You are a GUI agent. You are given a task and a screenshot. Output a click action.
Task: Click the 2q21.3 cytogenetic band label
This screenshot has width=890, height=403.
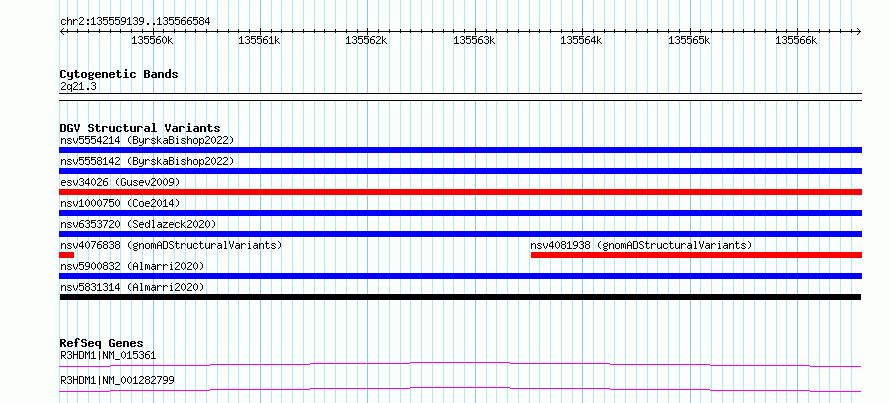point(78,86)
